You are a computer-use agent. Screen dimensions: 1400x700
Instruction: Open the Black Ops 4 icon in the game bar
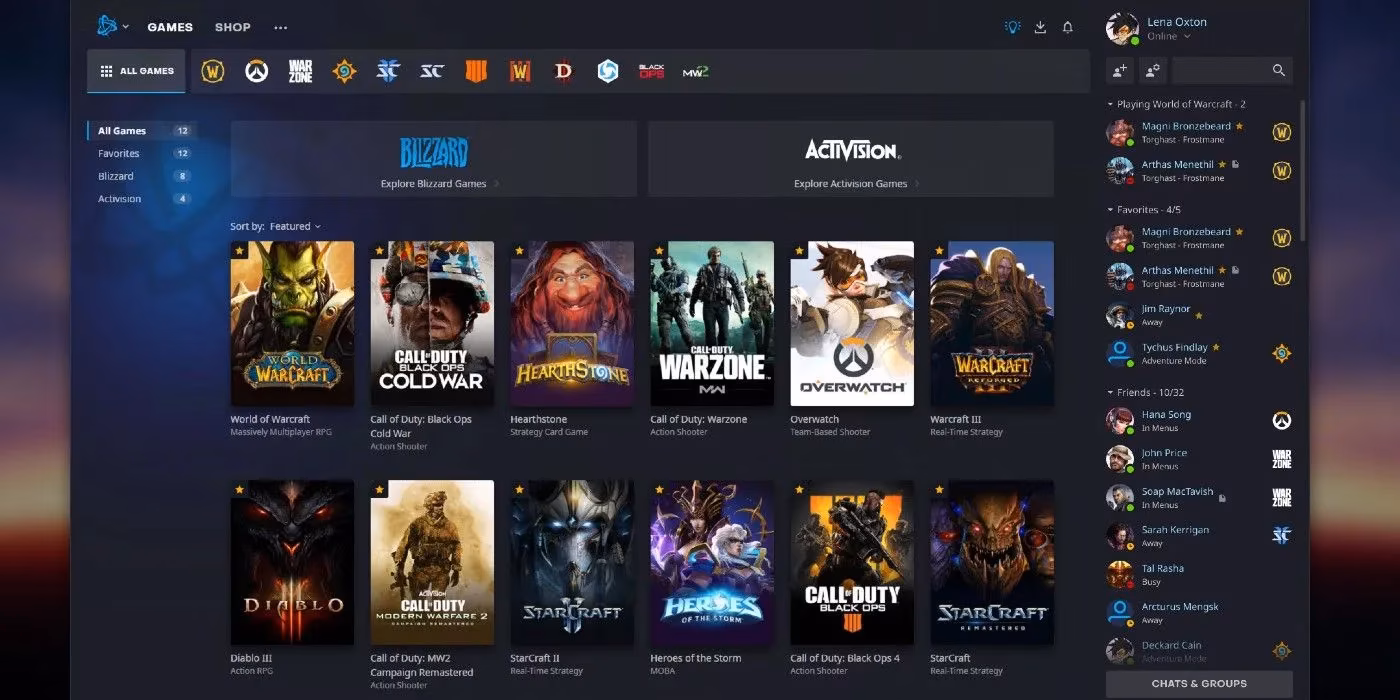[x=476, y=71]
